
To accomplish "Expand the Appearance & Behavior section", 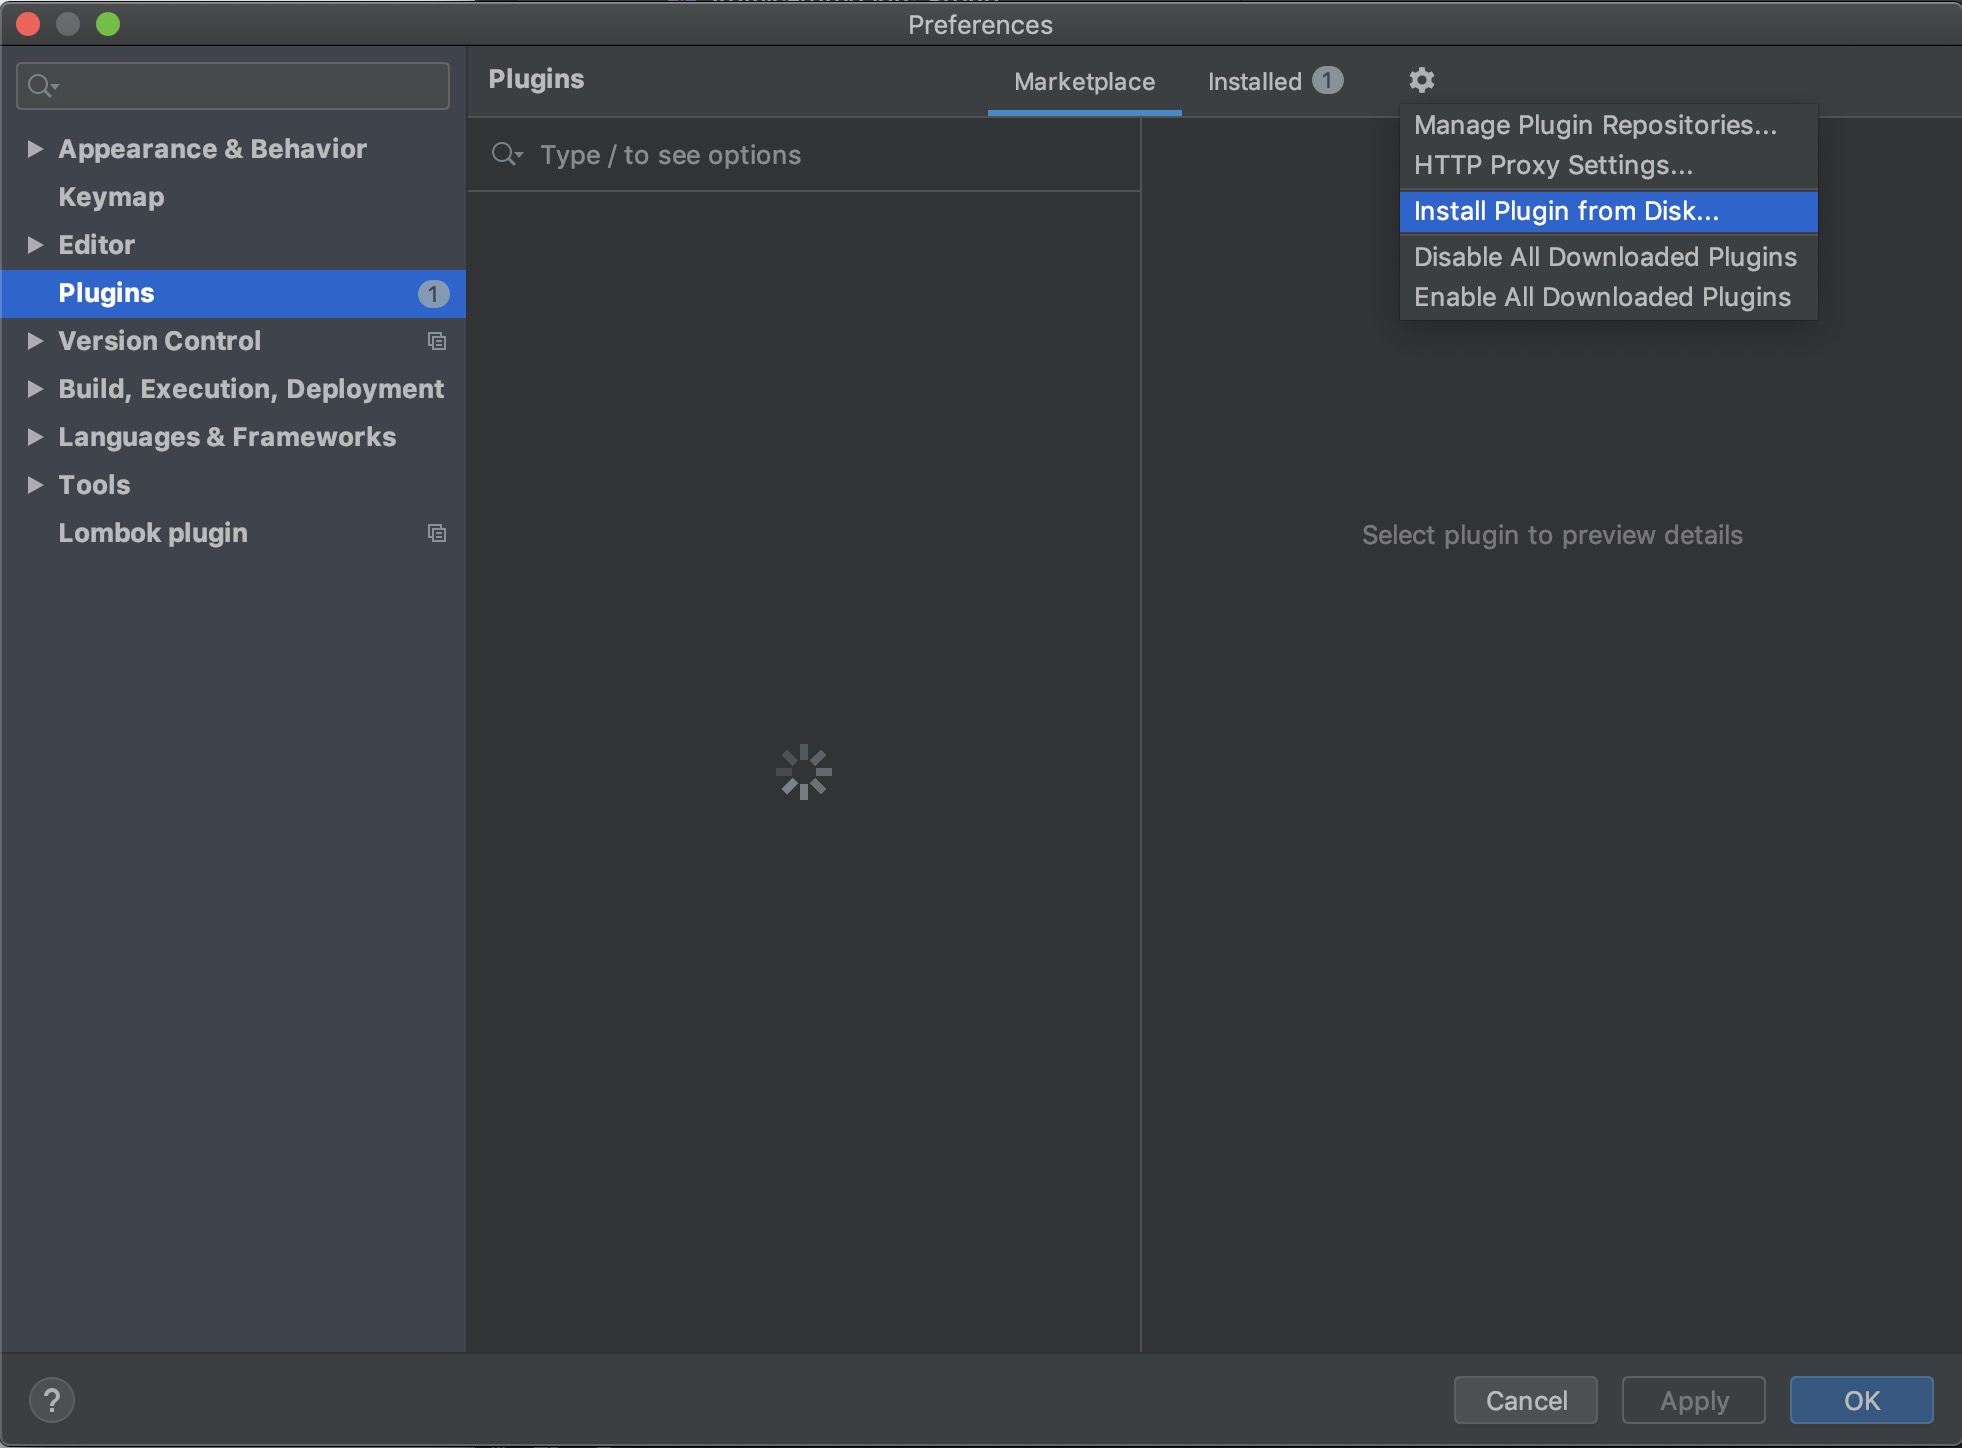I will [35, 149].
